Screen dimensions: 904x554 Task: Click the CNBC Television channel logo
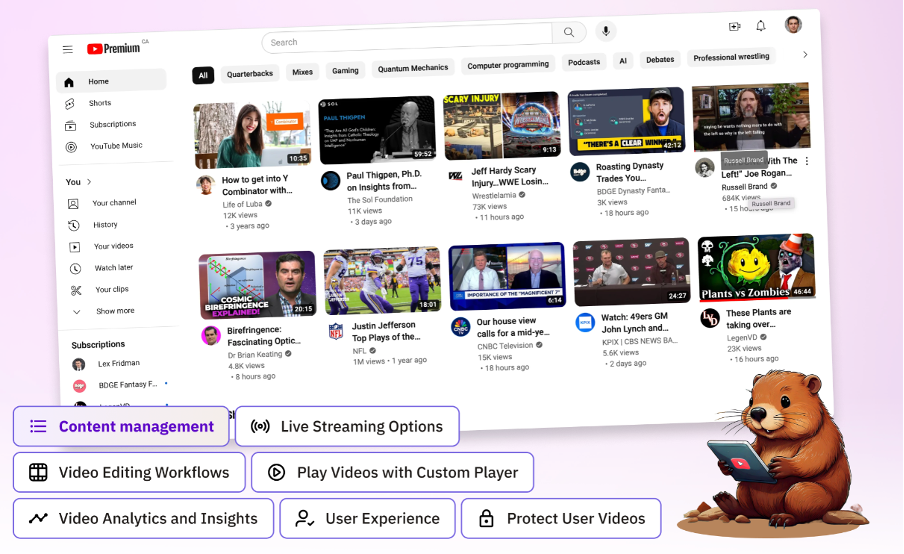(460, 327)
